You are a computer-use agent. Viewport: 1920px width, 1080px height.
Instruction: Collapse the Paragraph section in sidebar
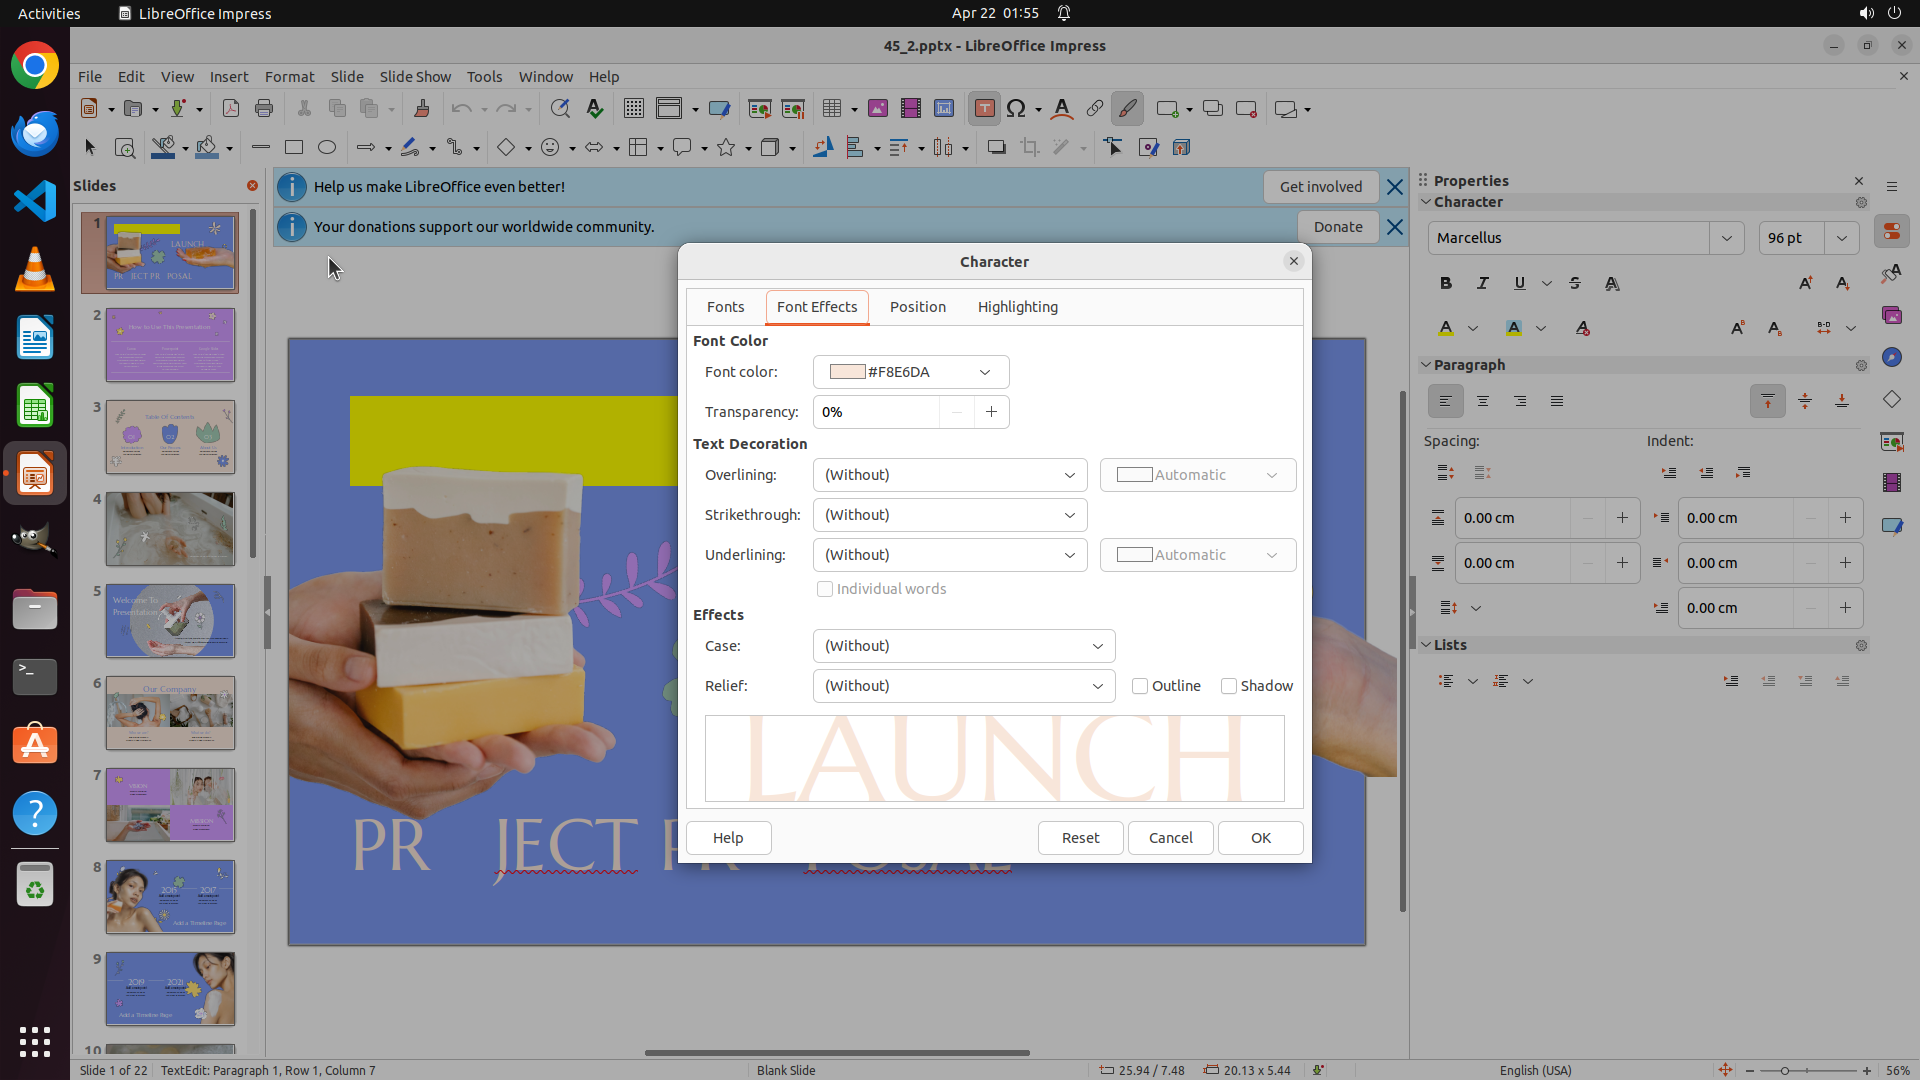pyautogui.click(x=1426, y=365)
